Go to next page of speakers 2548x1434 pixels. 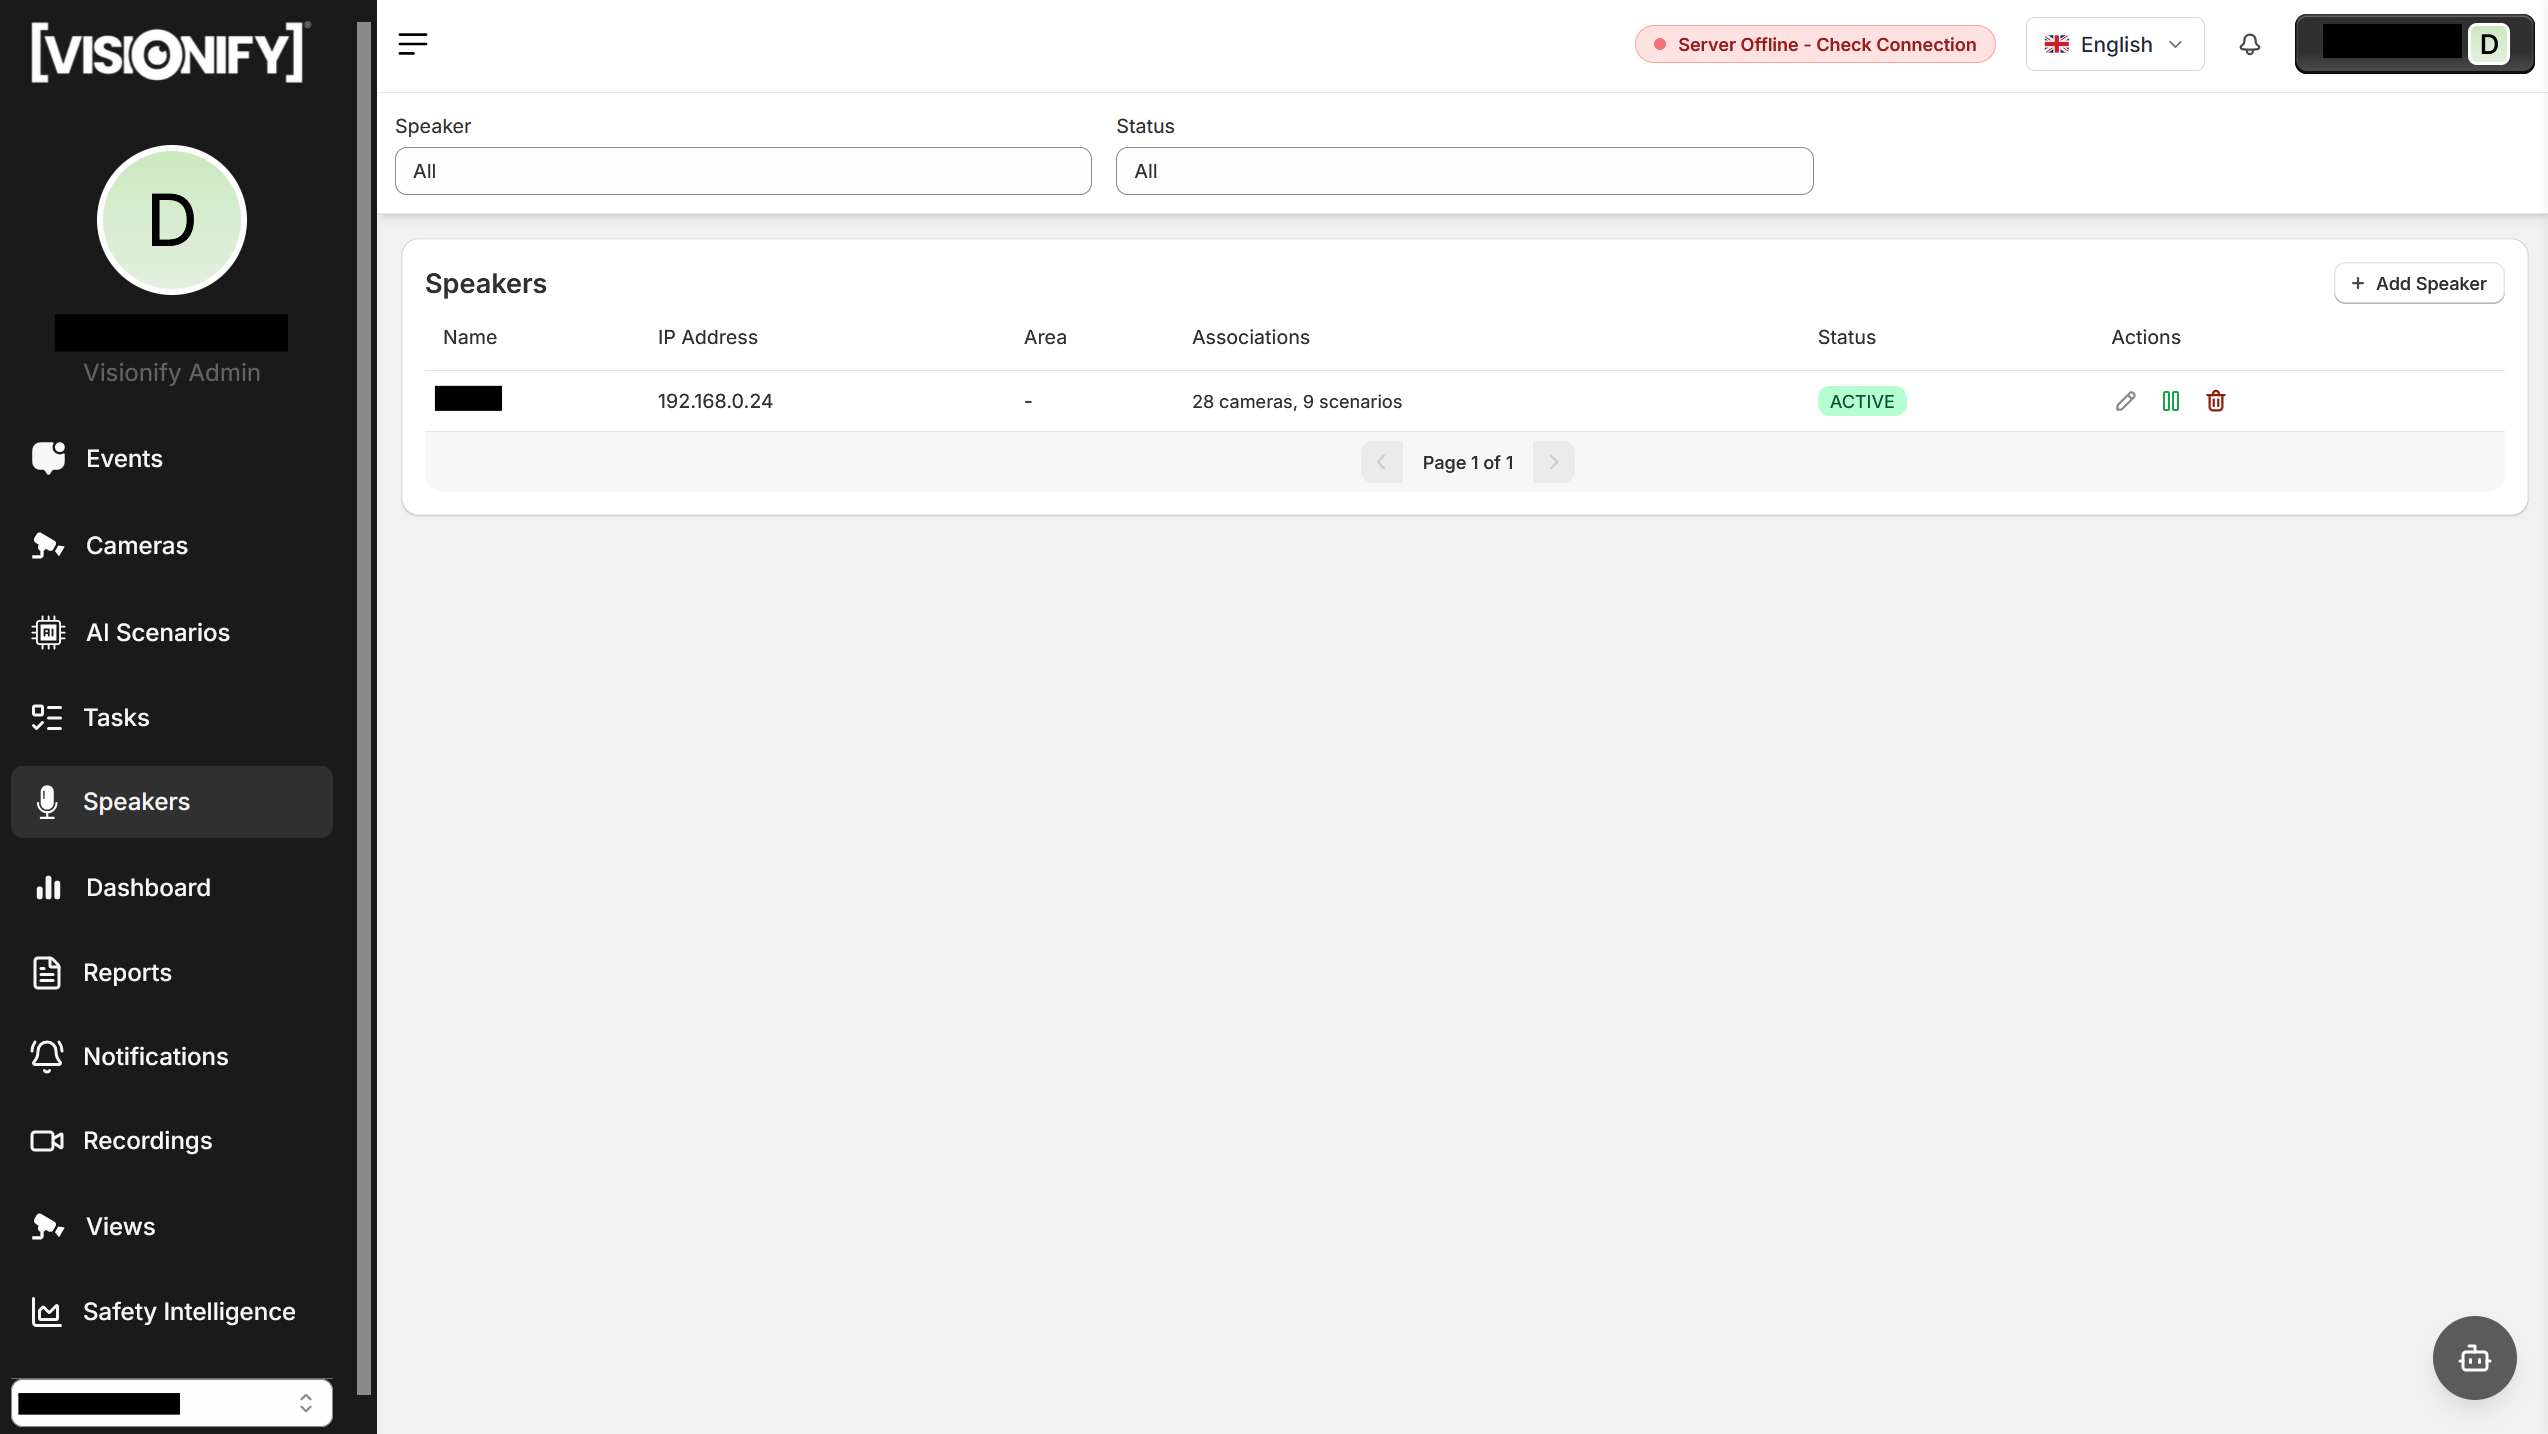[1553, 462]
